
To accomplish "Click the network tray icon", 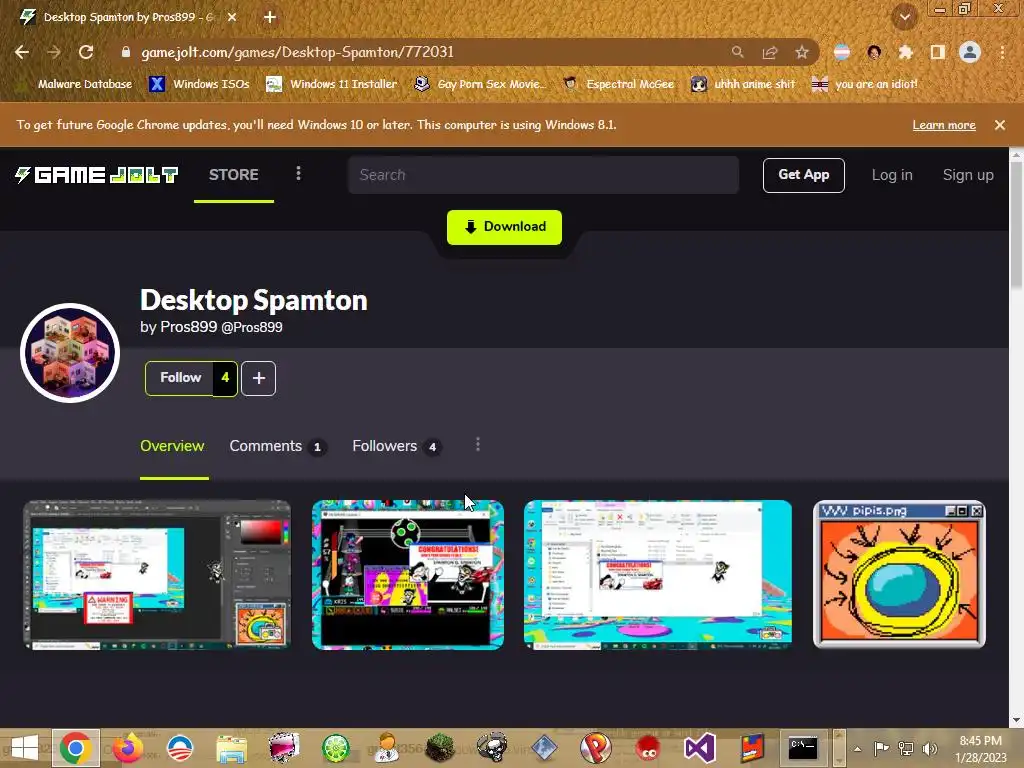I will [x=906, y=748].
